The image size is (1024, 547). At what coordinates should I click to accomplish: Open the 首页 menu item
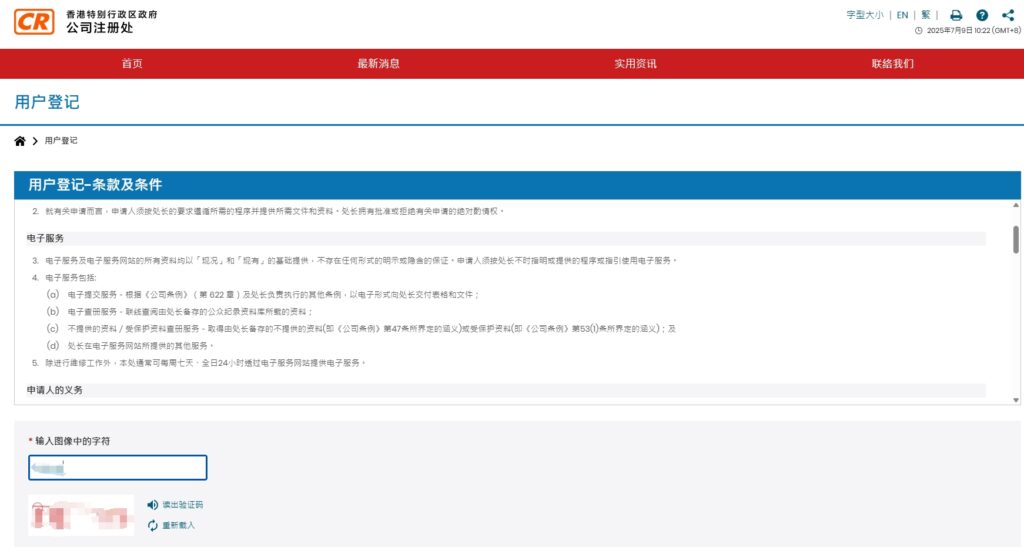point(132,63)
